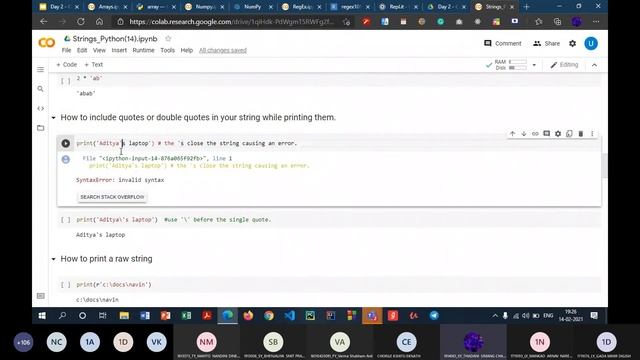Switch to the NumPy browser tab

tap(253, 7)
